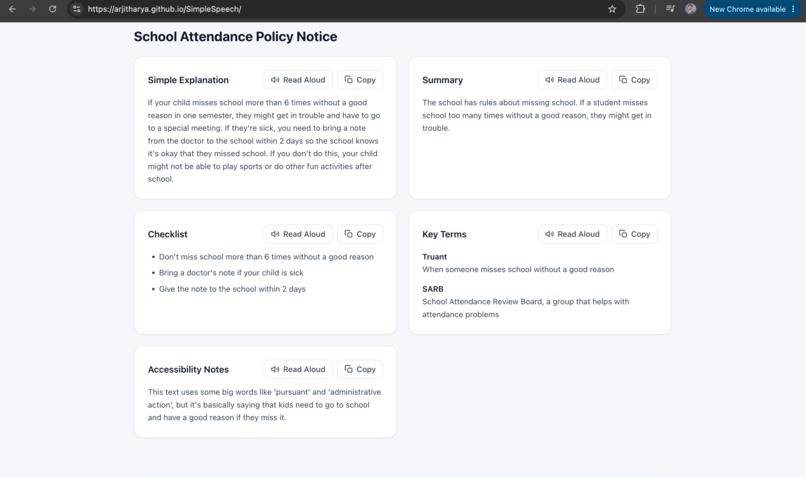Open the Chrome profile avatar

[x=690, y=9]
